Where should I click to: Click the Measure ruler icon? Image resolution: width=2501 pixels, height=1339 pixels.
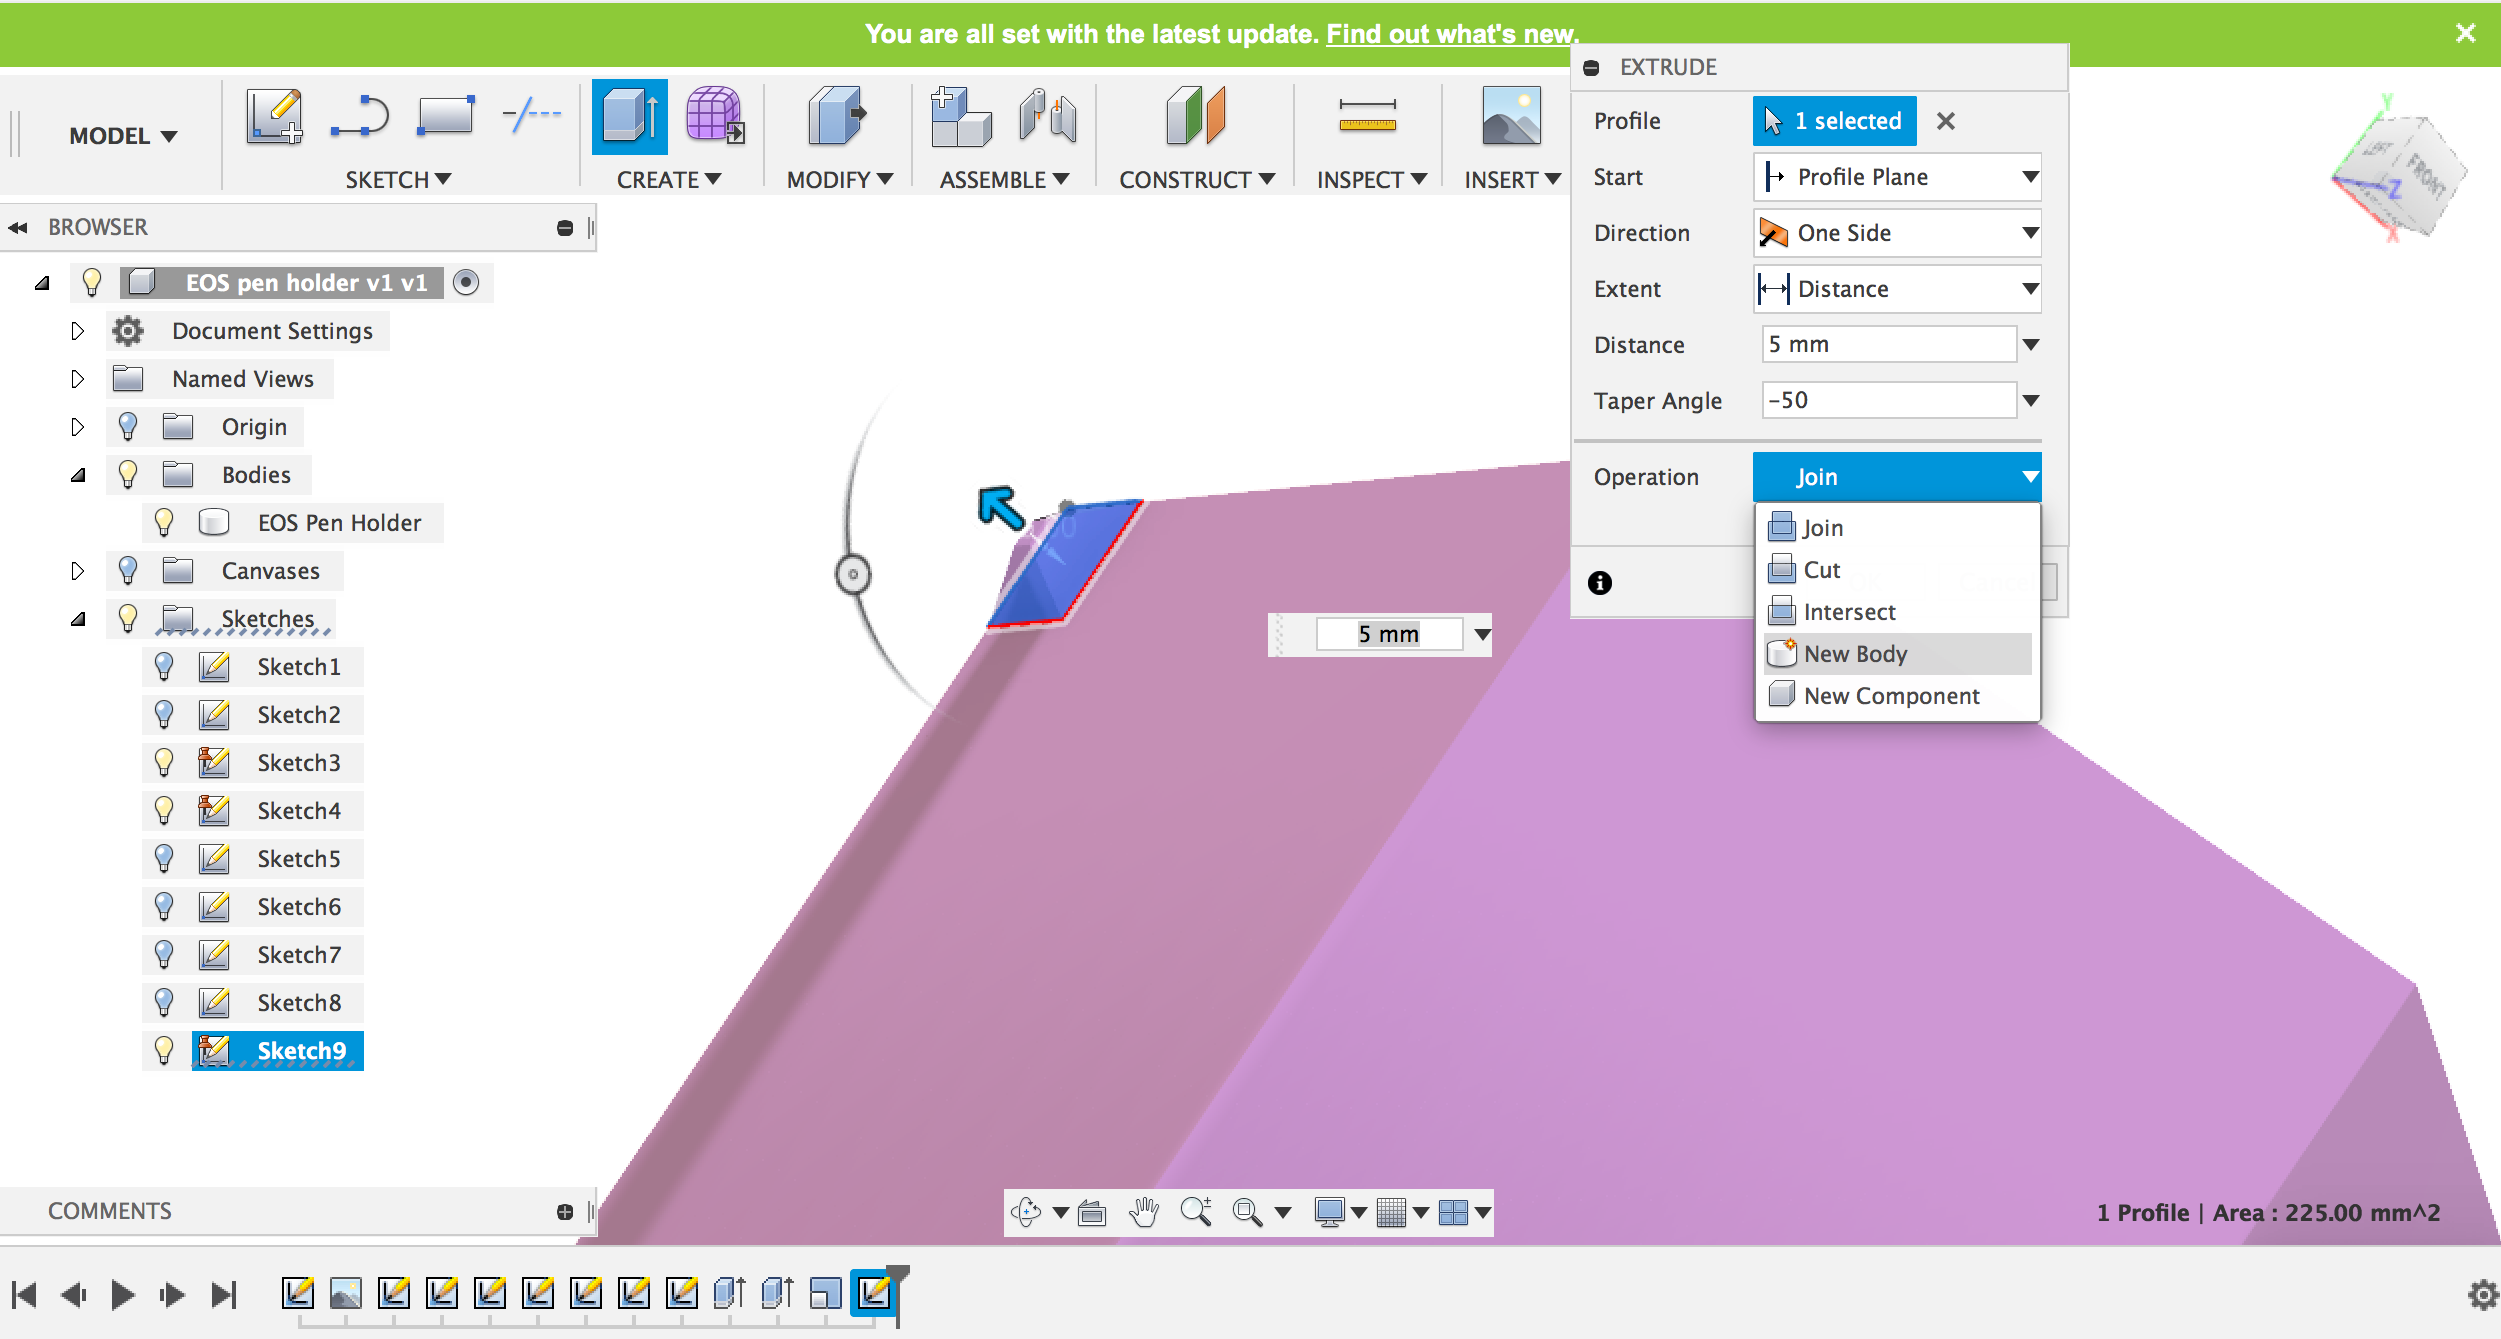pyautogui.click(x=1367, y=117)
